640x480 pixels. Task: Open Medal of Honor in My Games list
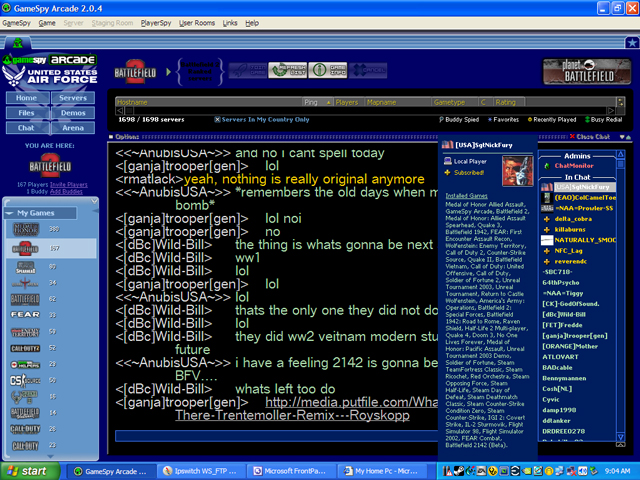(x=25, y=229)
